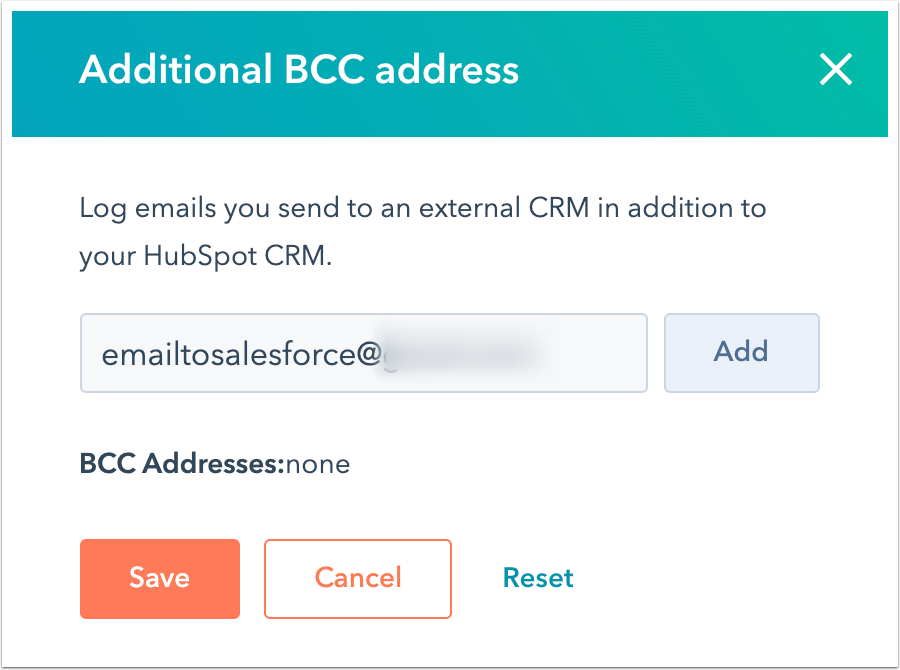
Task: Focus the emailtosalesforce email input field
Action: (x=364, y=353)
